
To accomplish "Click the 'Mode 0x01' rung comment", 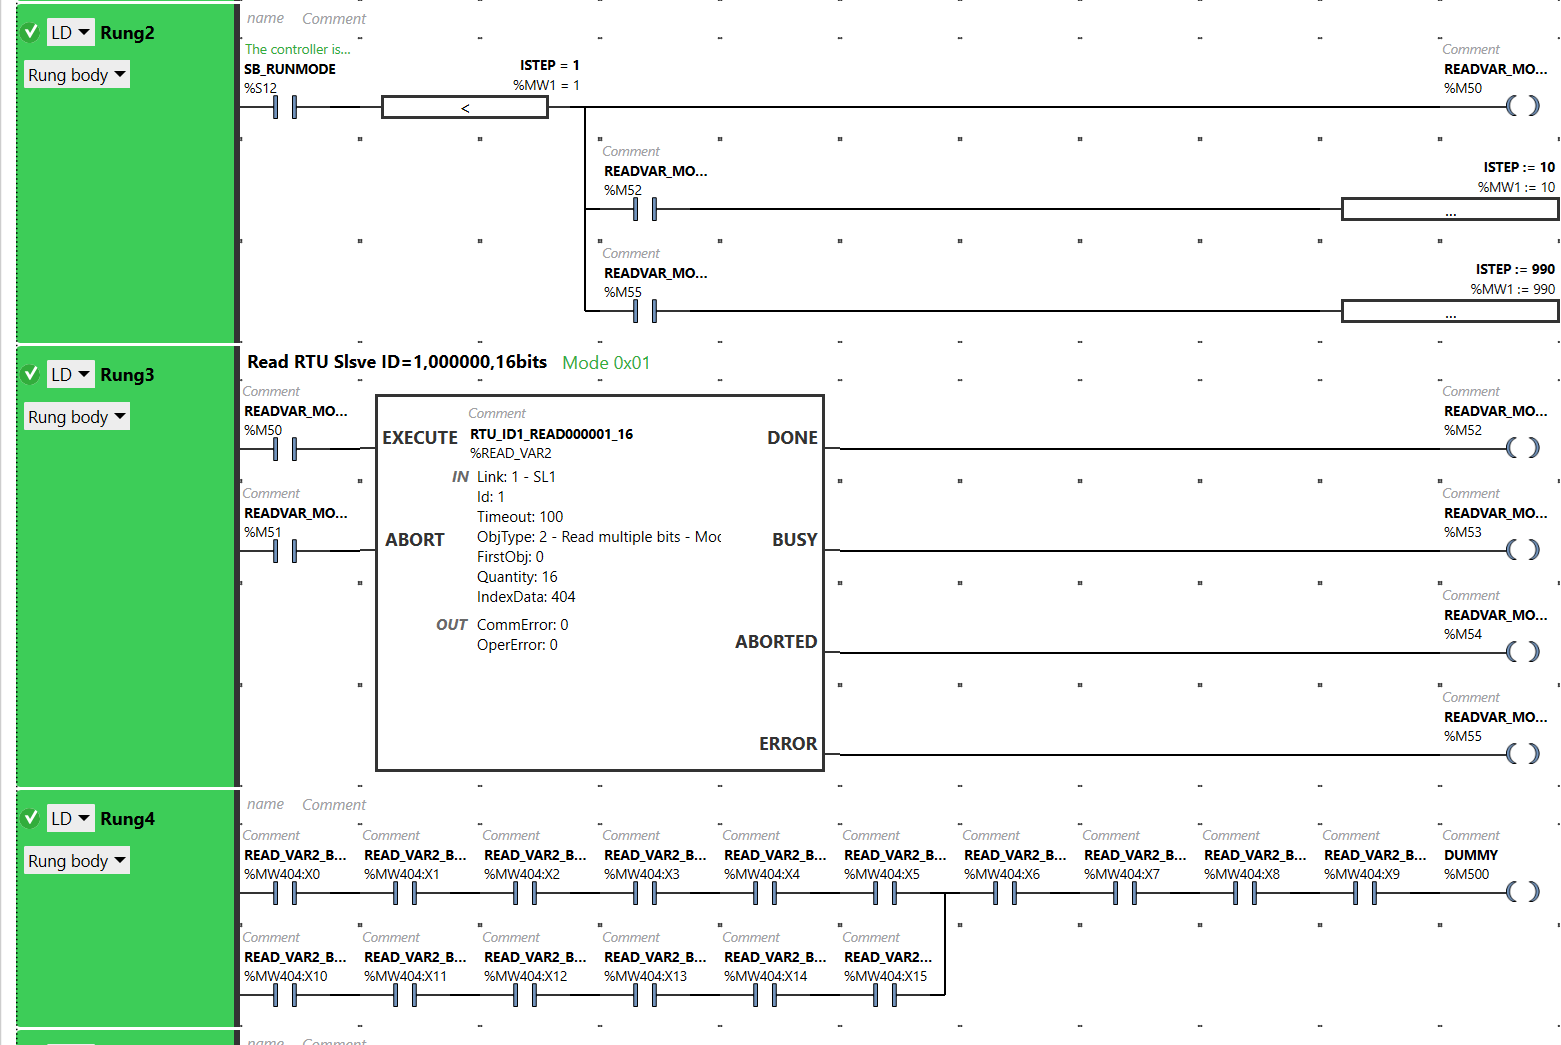I will pyautogui.click(x=606, y=363).
